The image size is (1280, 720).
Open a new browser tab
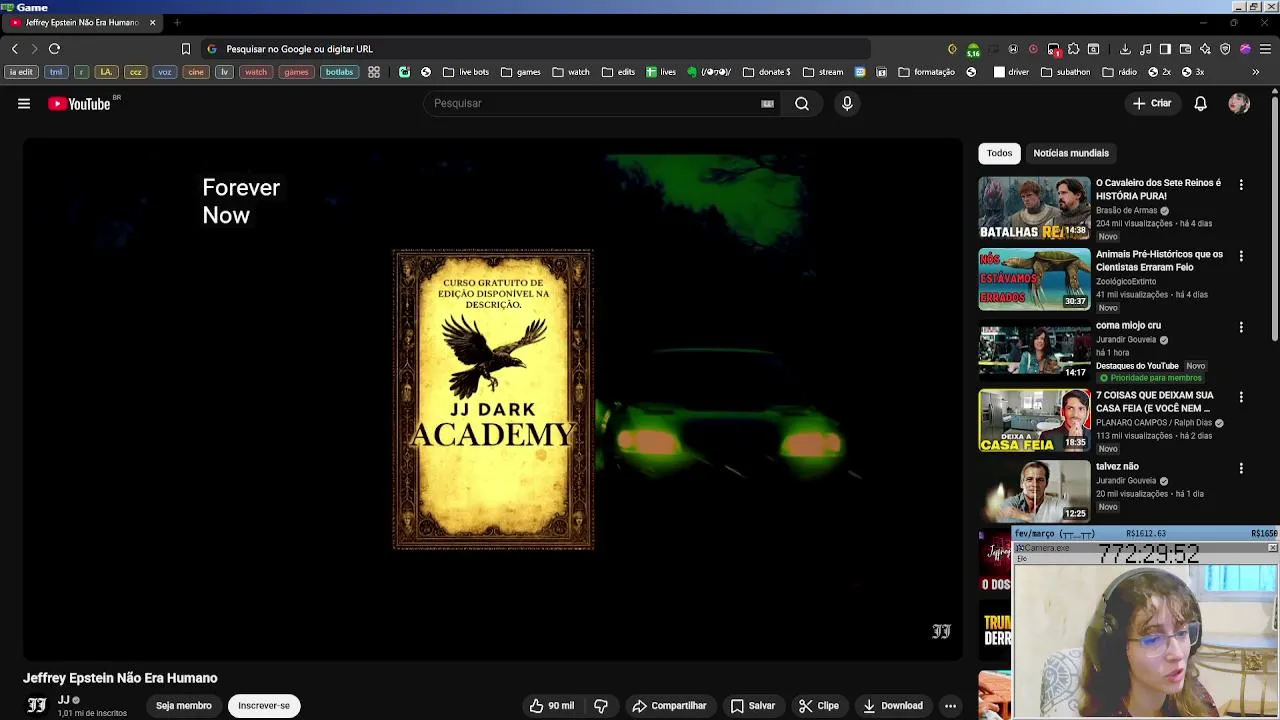[x=177, y=22]
